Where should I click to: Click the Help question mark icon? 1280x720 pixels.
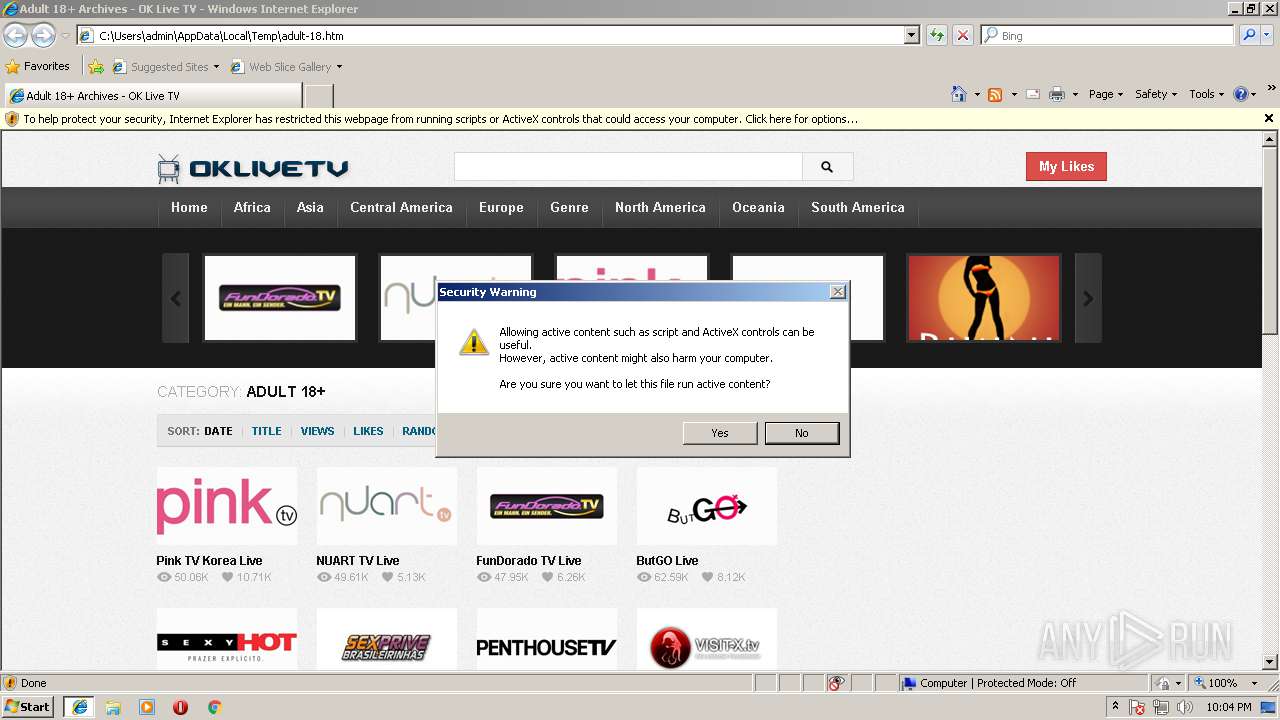[1241, 94]
